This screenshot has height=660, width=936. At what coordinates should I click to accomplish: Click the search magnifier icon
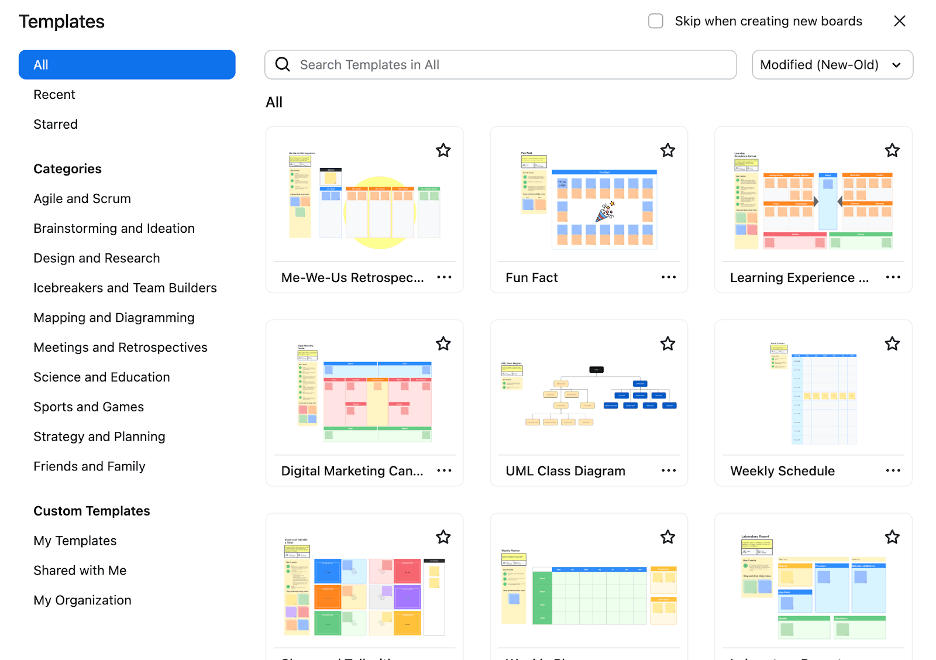pyautogui.click(x=283, y=65)
